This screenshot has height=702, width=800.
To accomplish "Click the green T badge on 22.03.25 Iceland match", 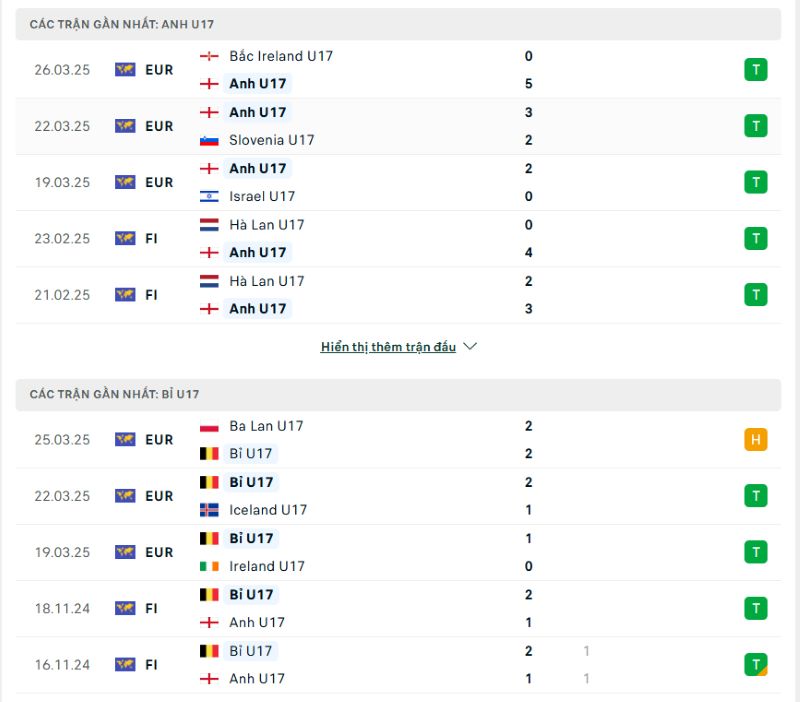I will (x=755, y=496).
